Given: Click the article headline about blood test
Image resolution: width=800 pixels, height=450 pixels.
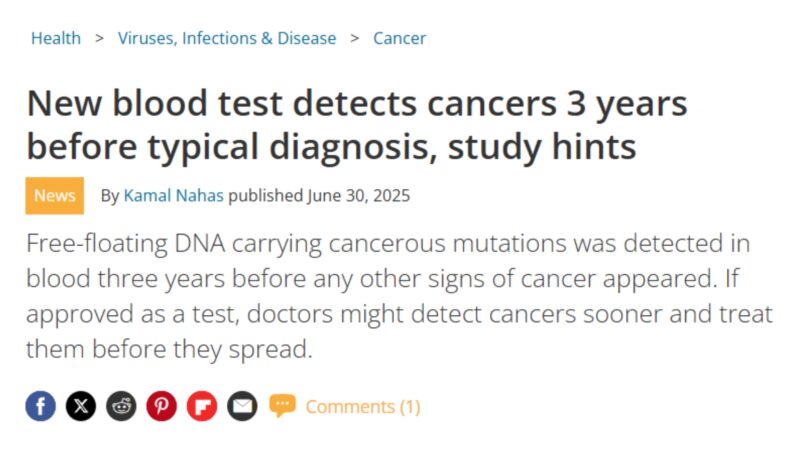Looking at the screenshot, I should tap(357, 125).
